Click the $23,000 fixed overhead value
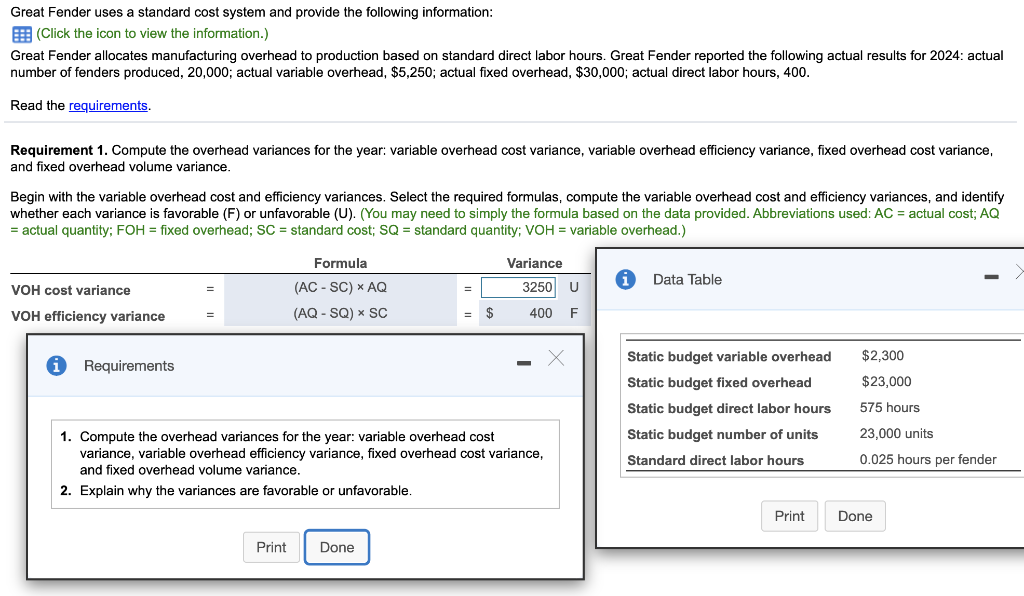Viewport: 1024px width, 596px height. 886,382
